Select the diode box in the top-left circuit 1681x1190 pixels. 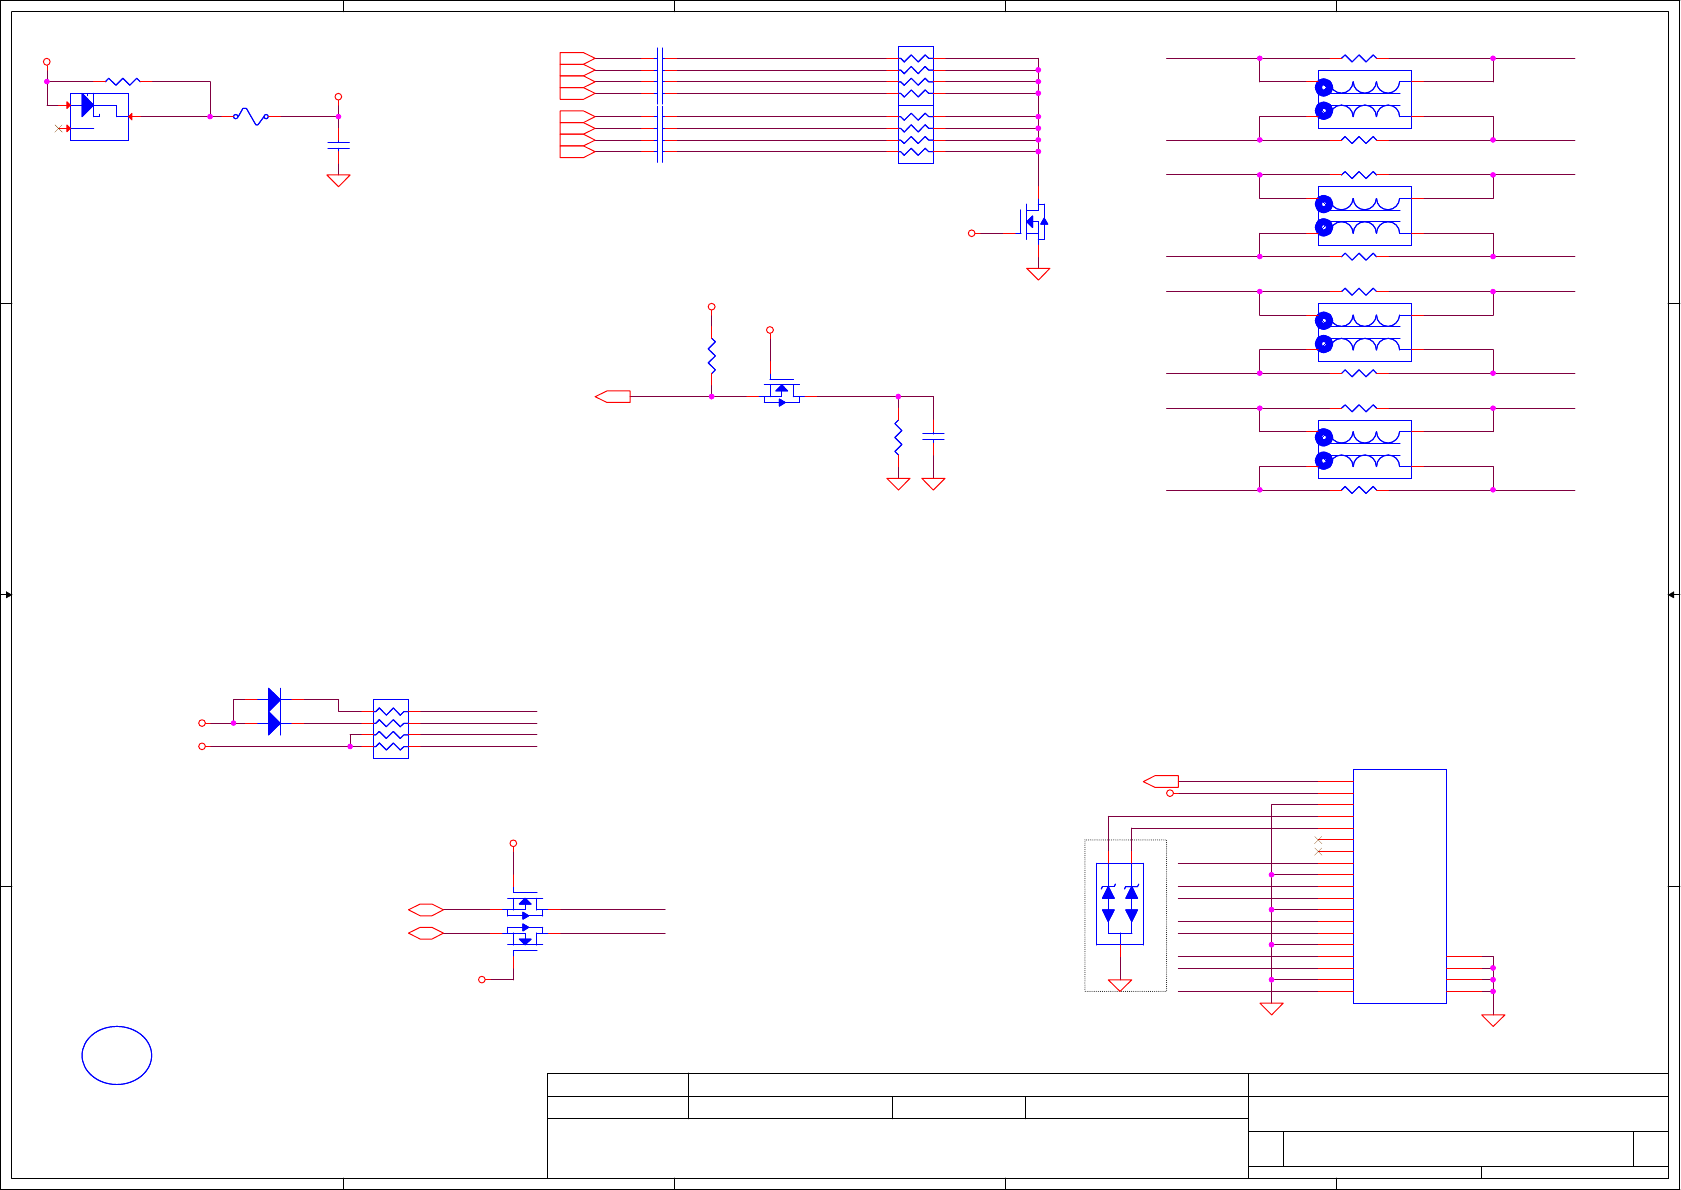tap(99, 117)
